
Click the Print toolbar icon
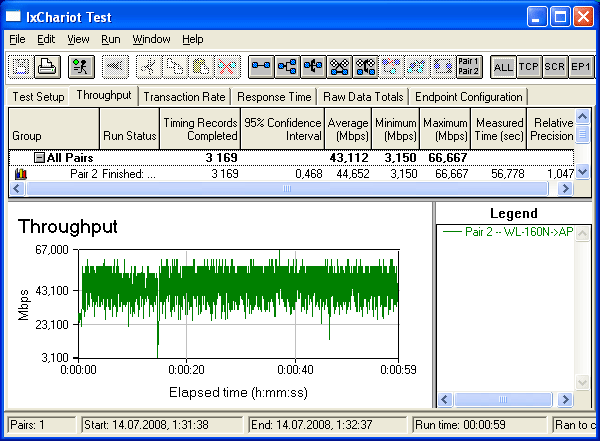(47, 67)
